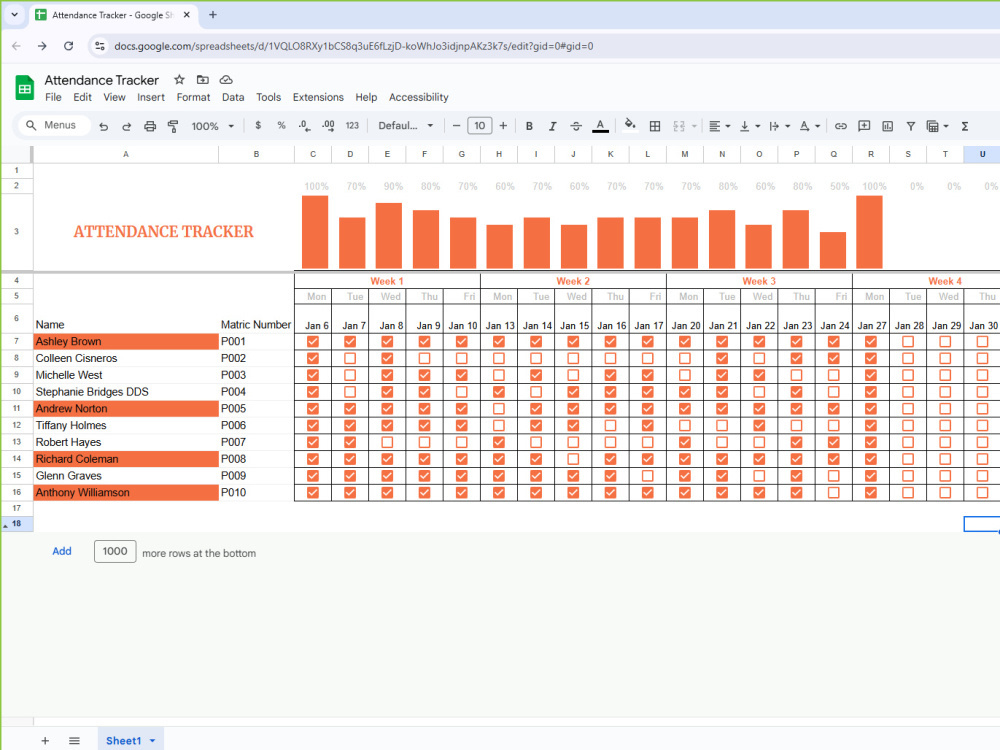This screenshot has height=750, width=1000.
Task: View site information icon in address bar
Action: point(99,46)
